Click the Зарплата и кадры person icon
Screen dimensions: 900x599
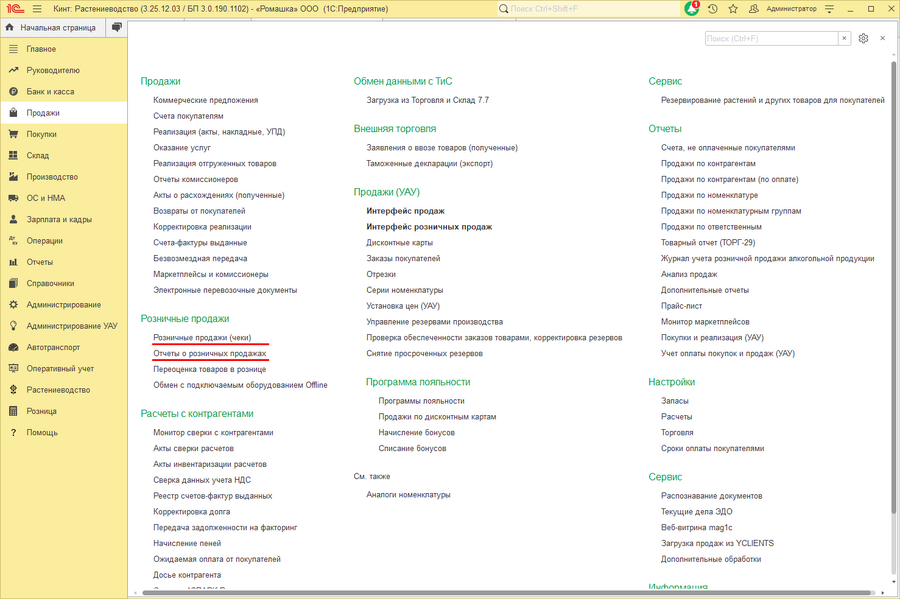[x=13, y=219]
